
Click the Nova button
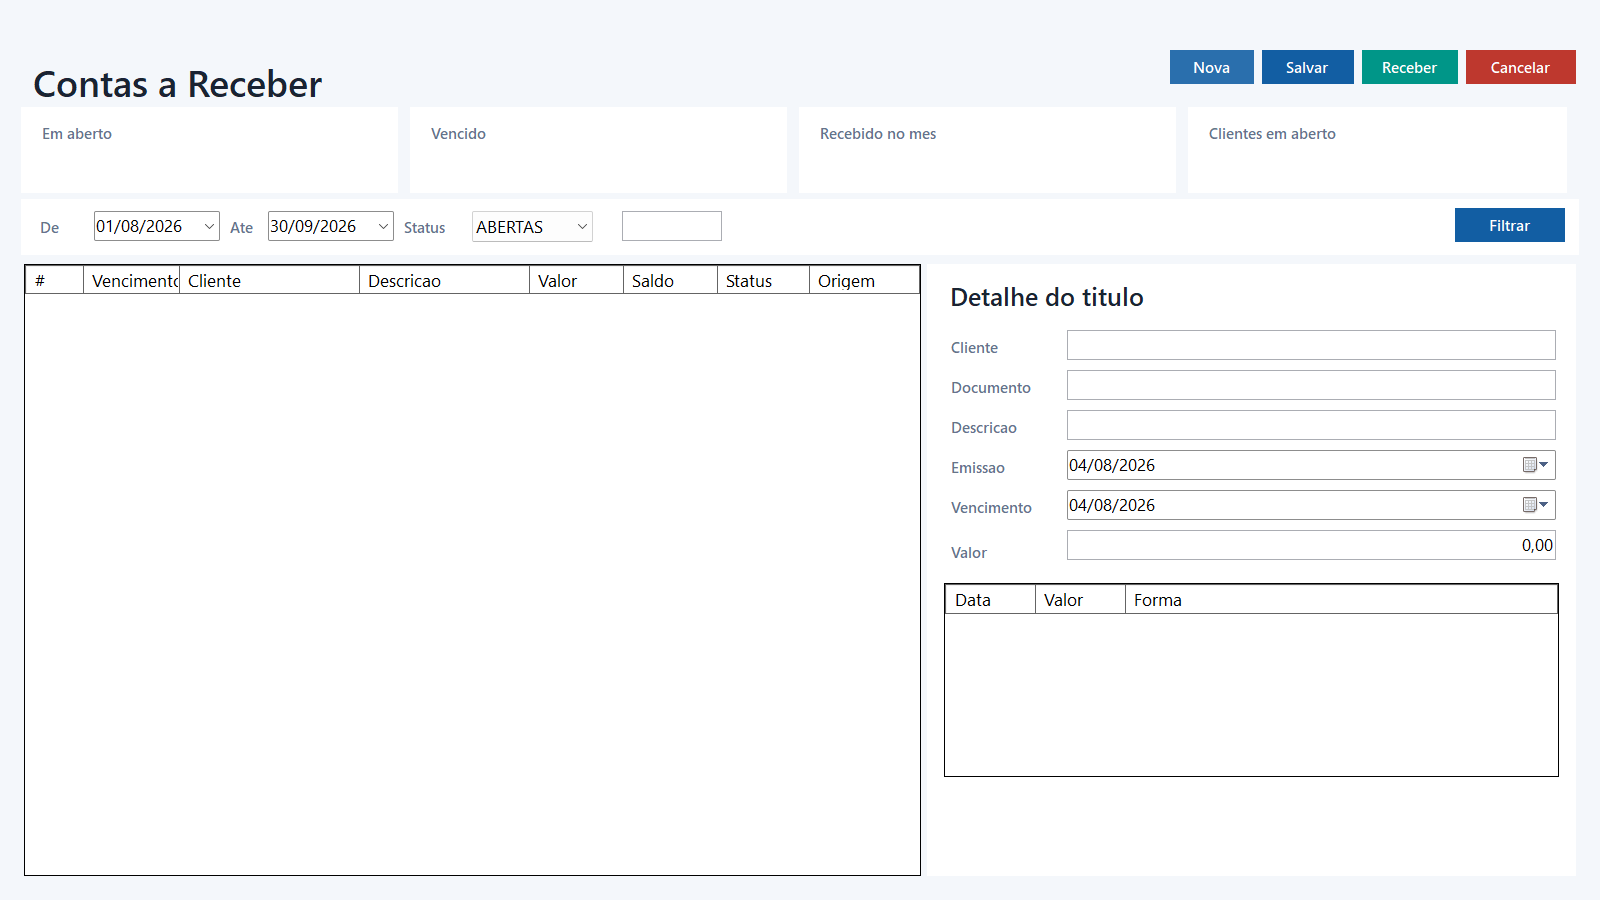click(x=1211, y=67)
